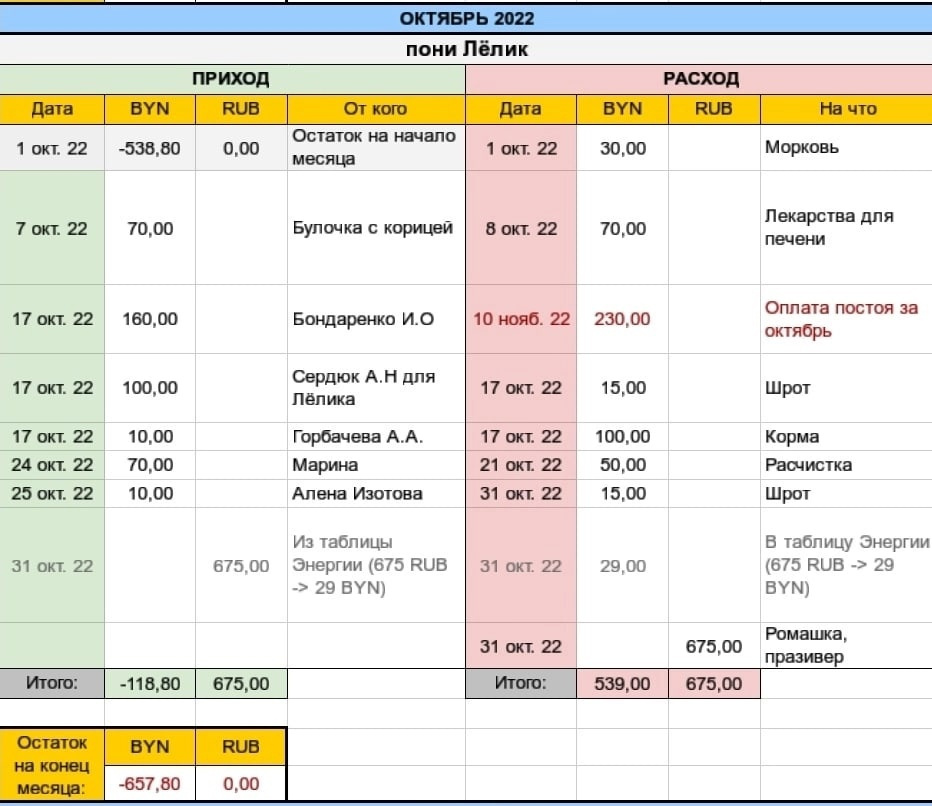Click the На что column header

coord(846,109)
